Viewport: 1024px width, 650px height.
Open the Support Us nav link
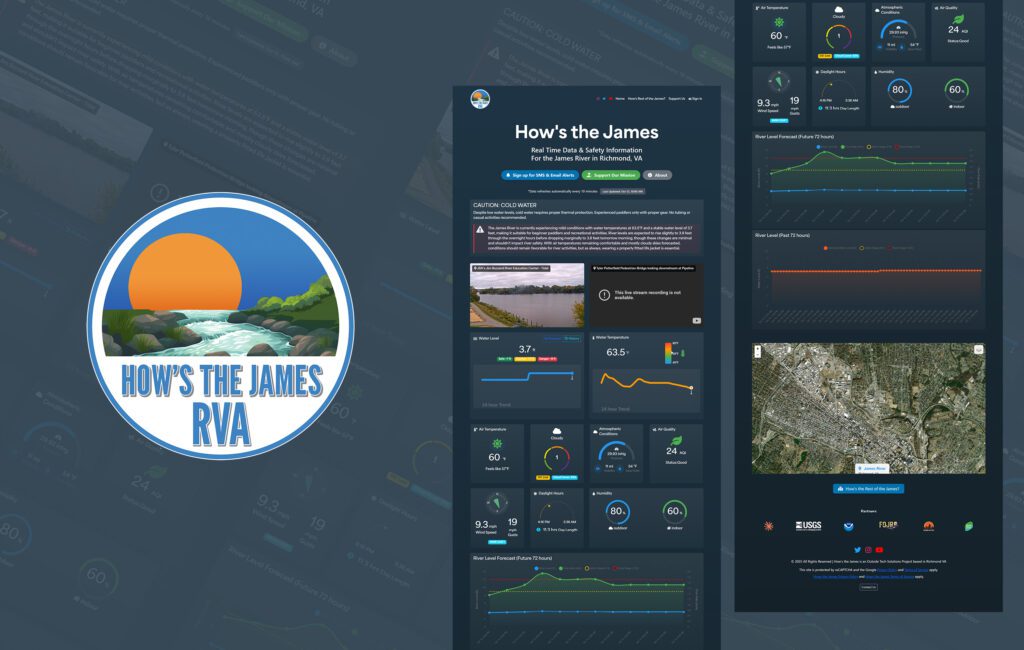(x=677, y=99)
